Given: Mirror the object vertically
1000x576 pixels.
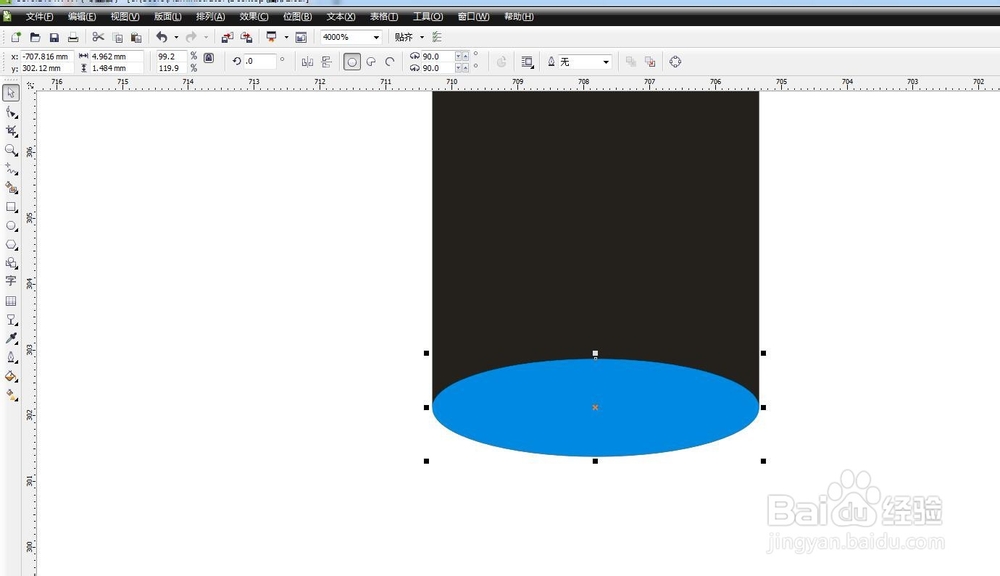Looking at the screenshot, I should click(x=327, y=62).
